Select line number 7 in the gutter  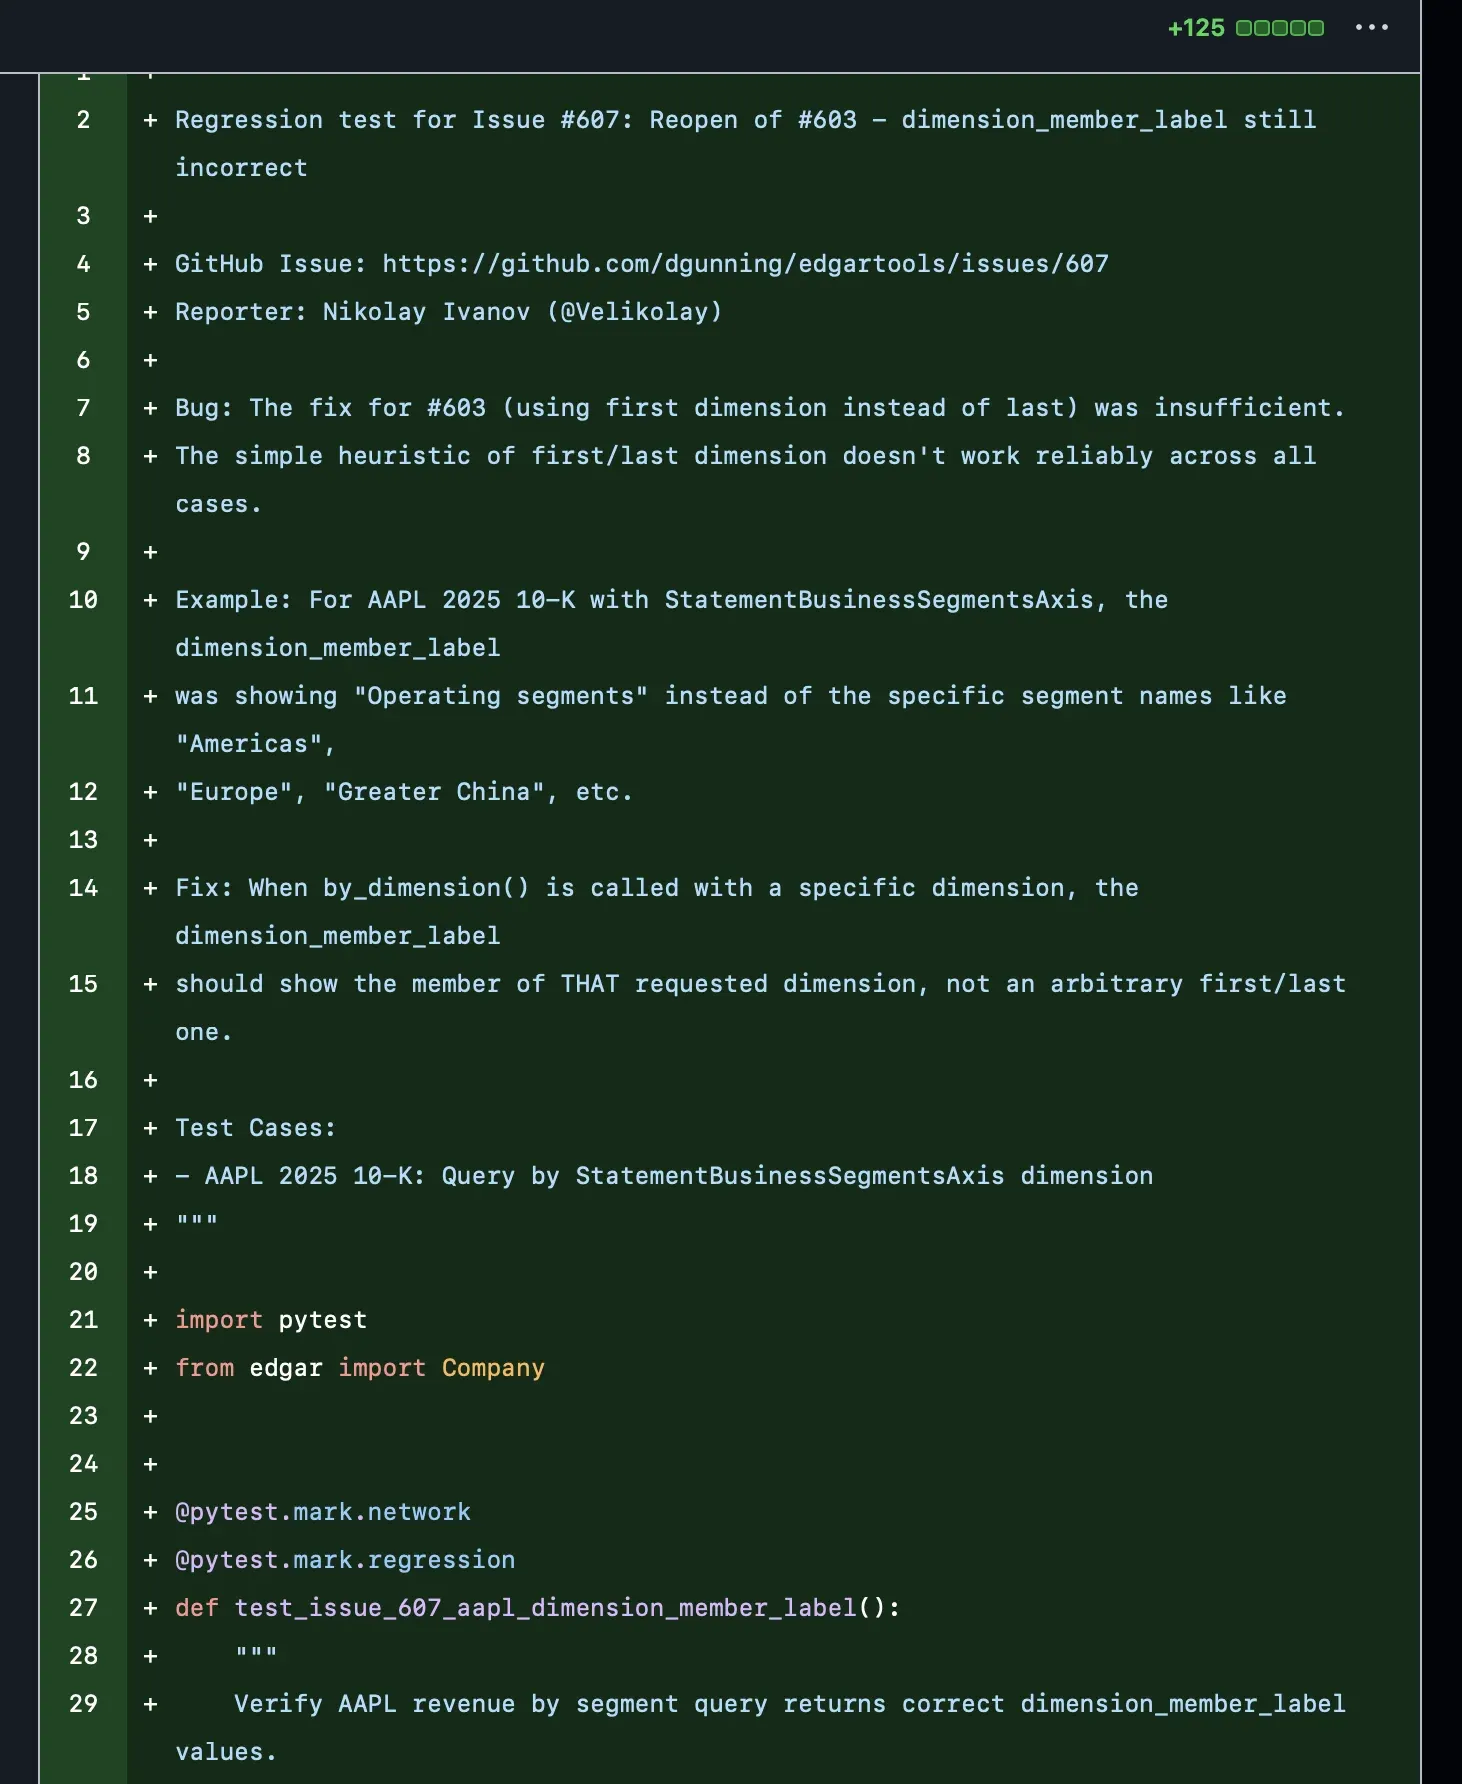click(83, 408)
